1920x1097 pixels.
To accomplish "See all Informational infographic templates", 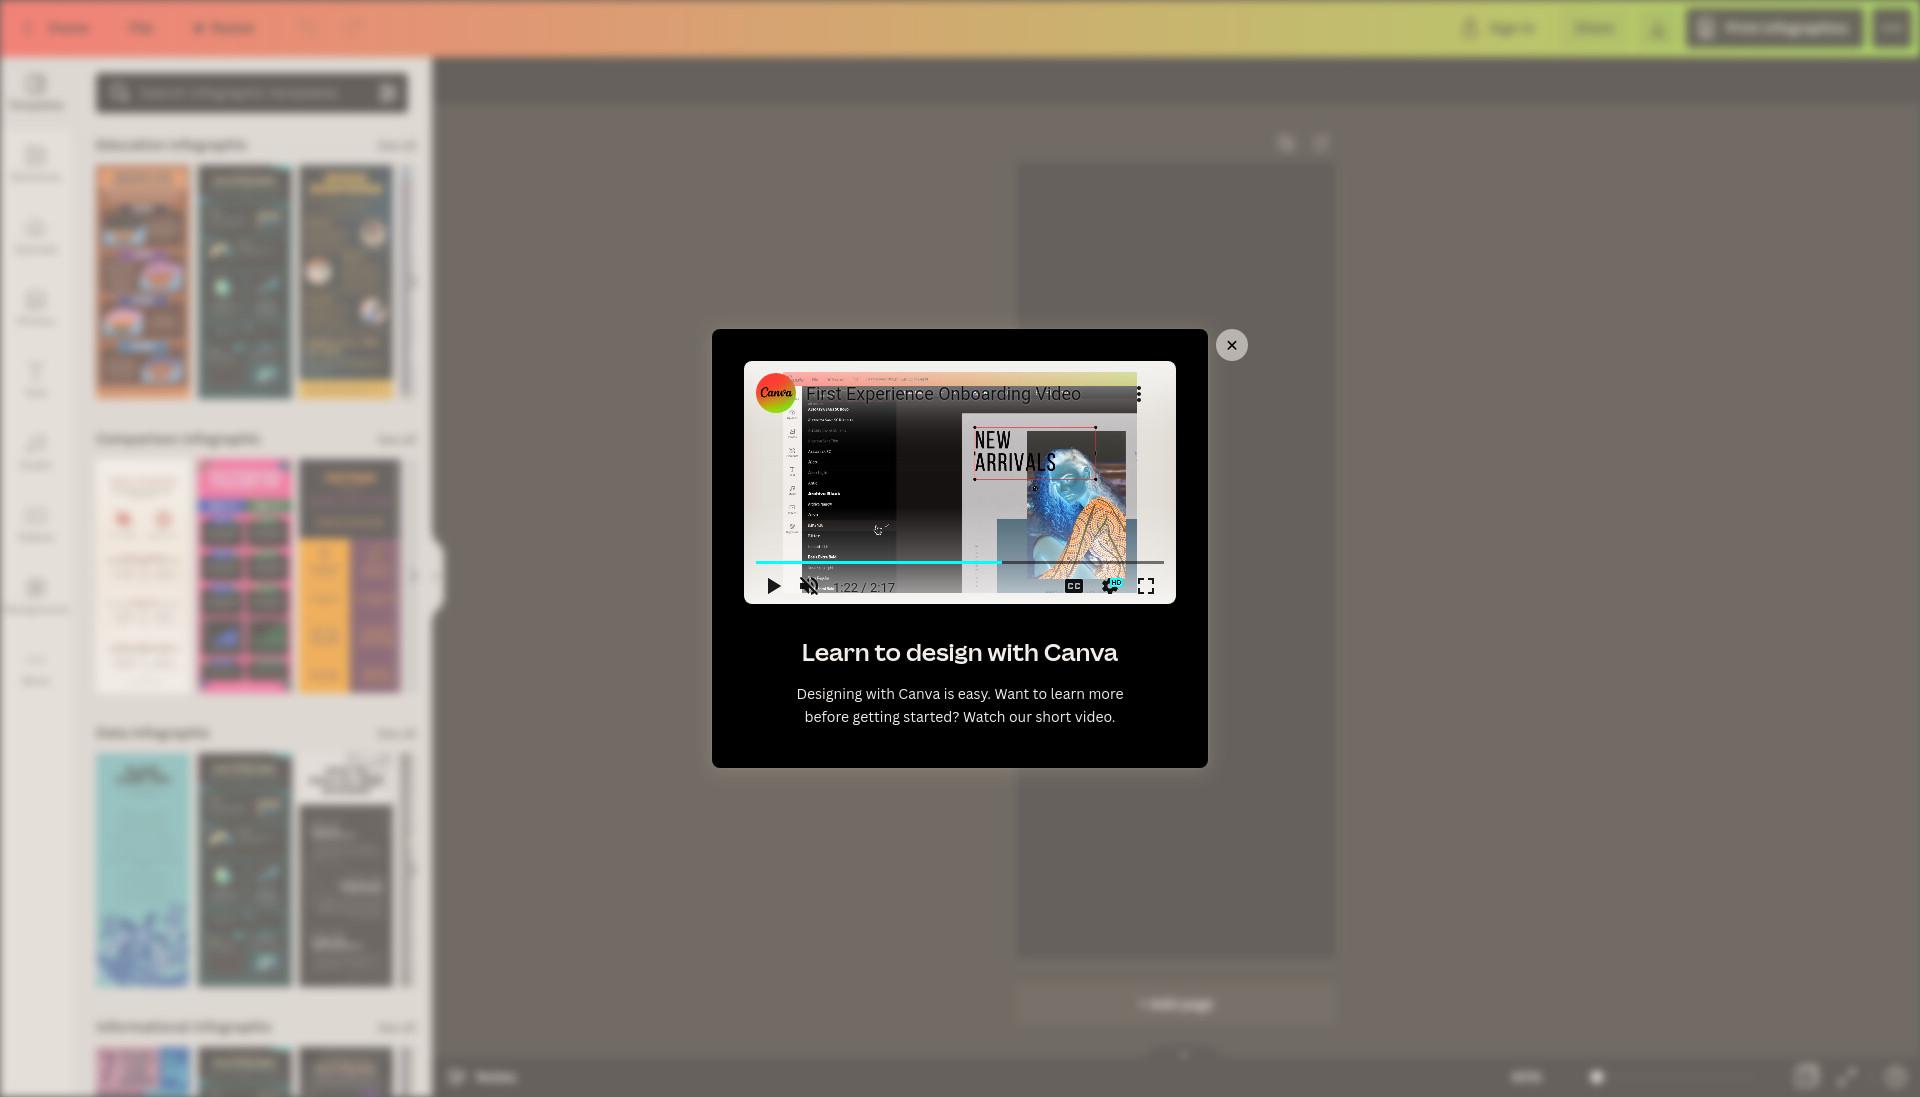I will coord(396,1028).
